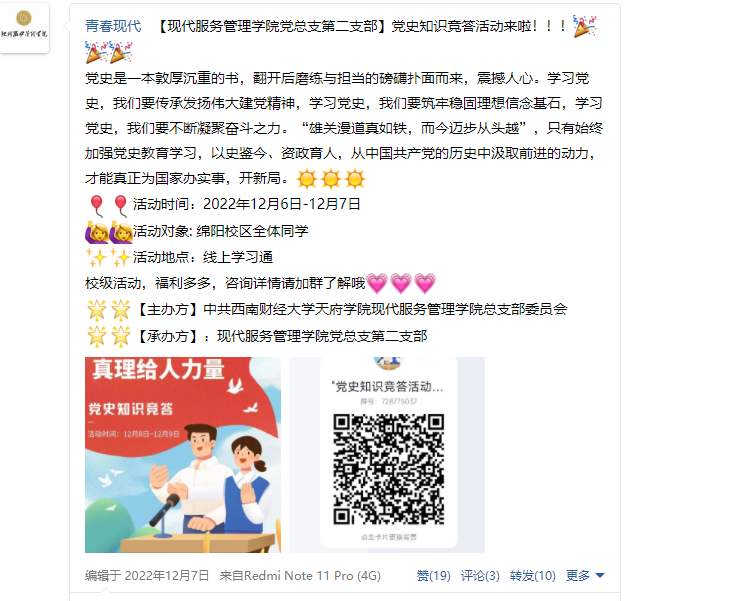The width and height of the screenshot is (752, 601).
Task: Share the post via 转发(10)
Action: tap(532, 576)
